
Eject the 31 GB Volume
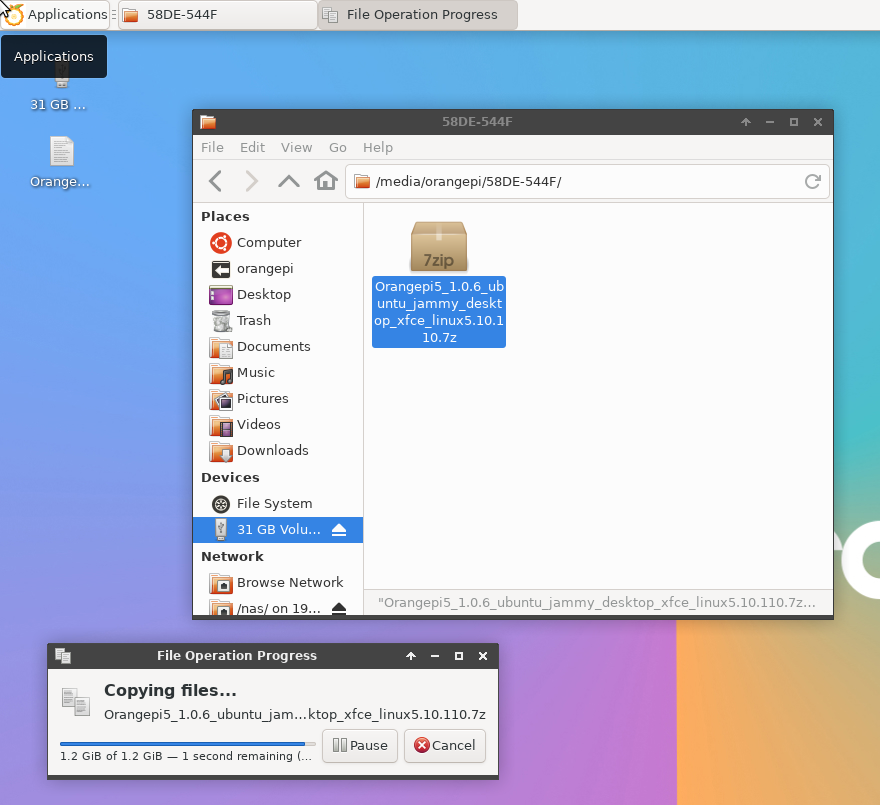(339, 529)
